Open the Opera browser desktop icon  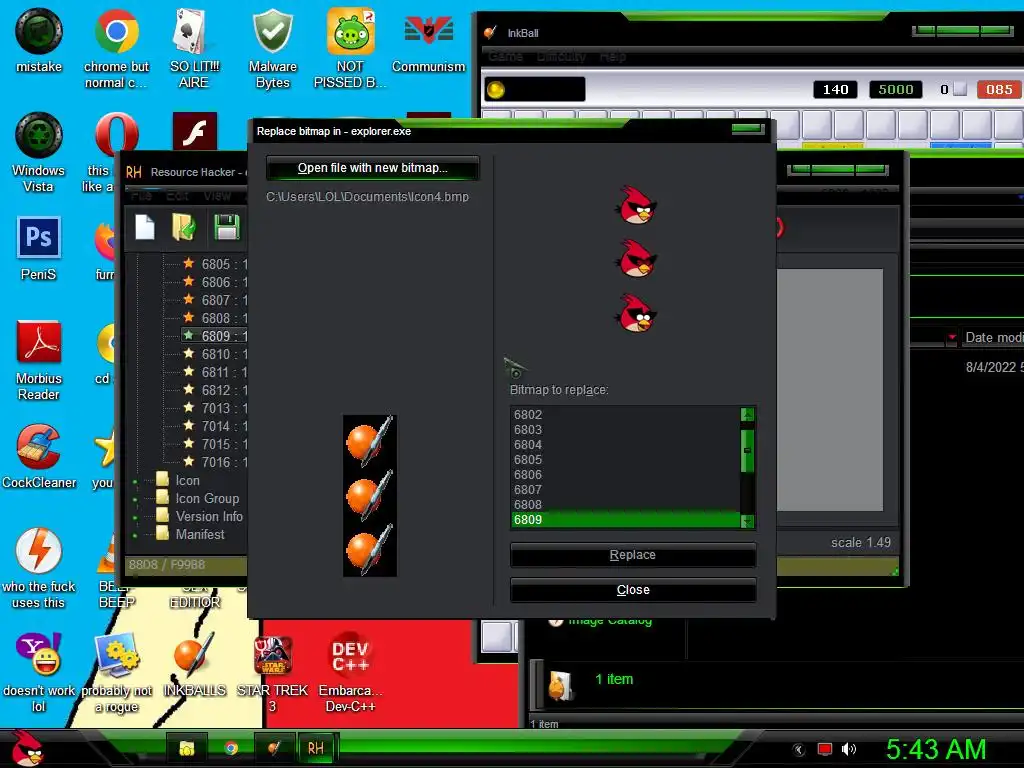116,135
